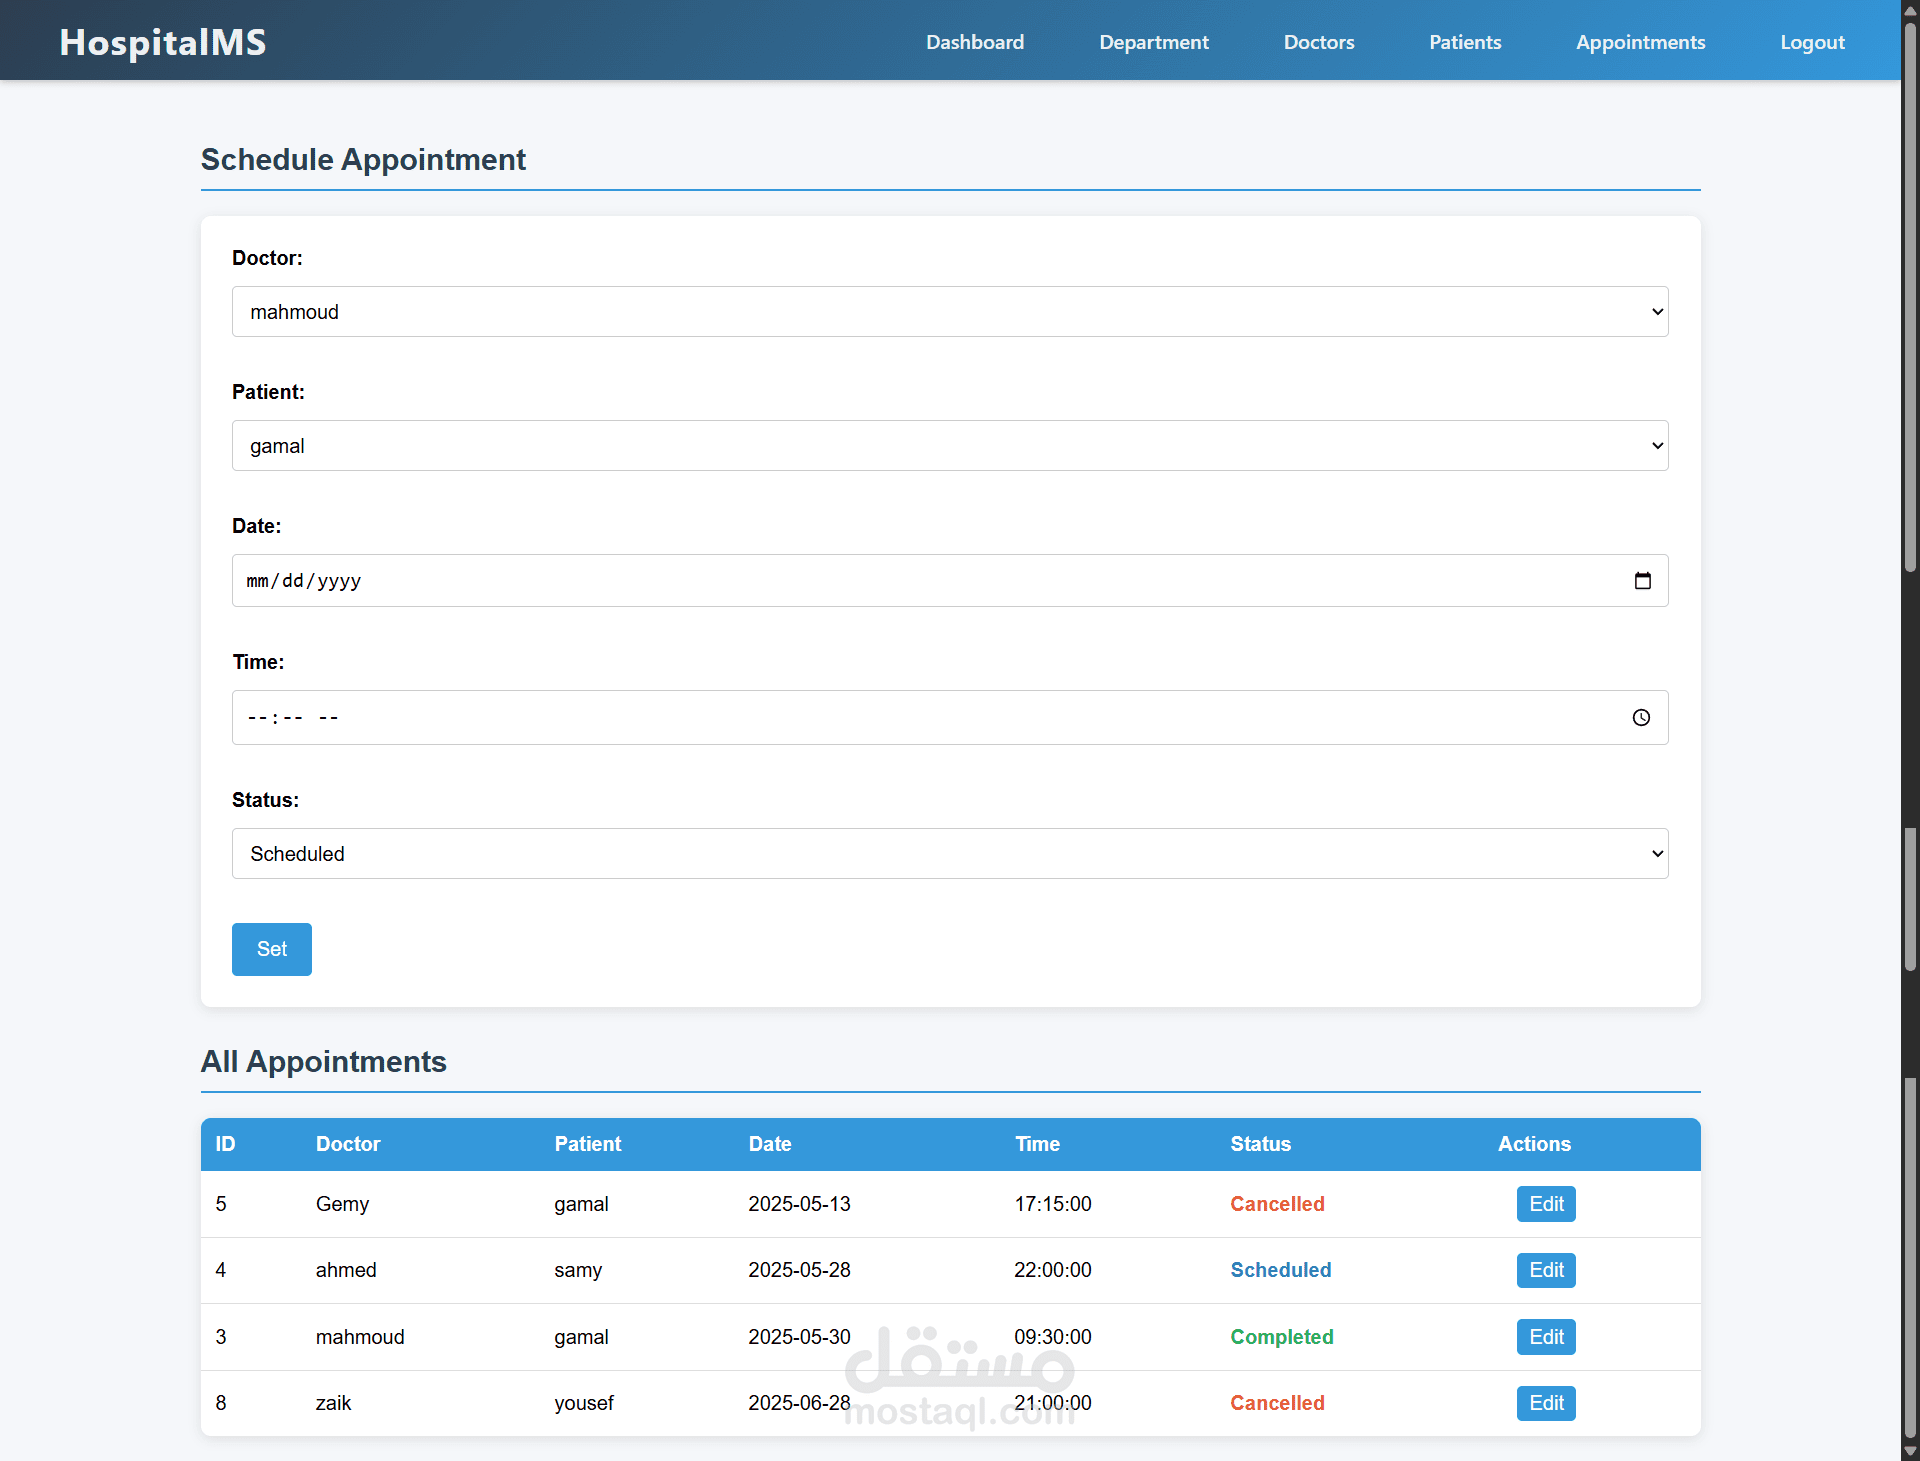Image resolution: width=1920 pixels, height=1461 pixels.
Task: Click date 2025-05-13 in the table
Action: click(x=799, y=1204)
